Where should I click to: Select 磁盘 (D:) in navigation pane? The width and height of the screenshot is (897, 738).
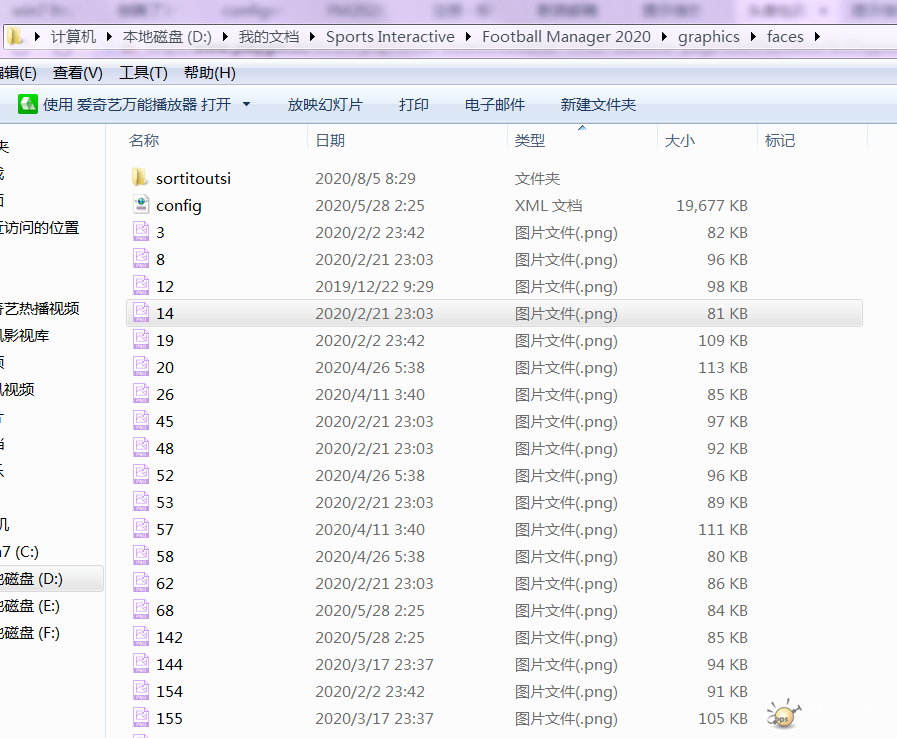coord(31,578)
